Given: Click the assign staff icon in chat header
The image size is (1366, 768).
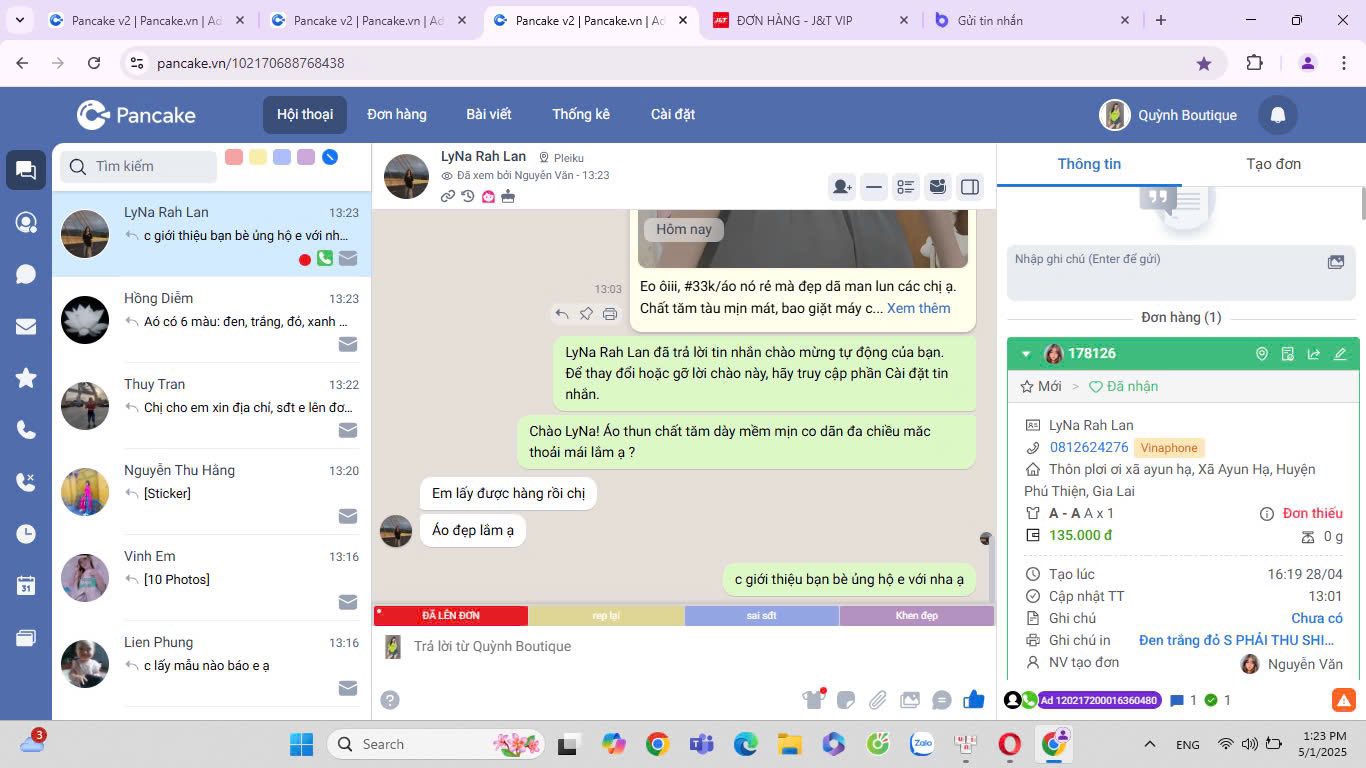Looking at the screenshot, I should (842, 187).
